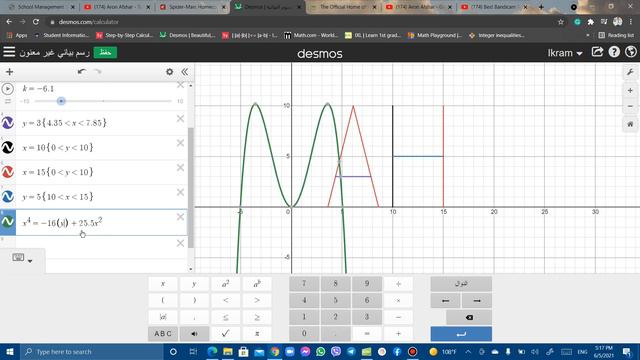Image resolution: width=640 pixels, height=360 pixels.
Task: Delete the y=5{10<x<15} expression
Action: pos(180,192)
